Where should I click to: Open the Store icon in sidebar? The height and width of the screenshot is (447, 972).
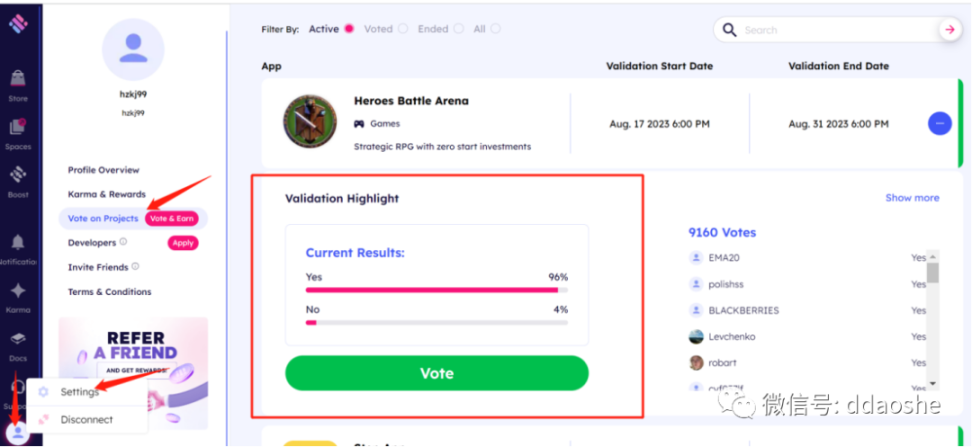click(x=17, y=79)
